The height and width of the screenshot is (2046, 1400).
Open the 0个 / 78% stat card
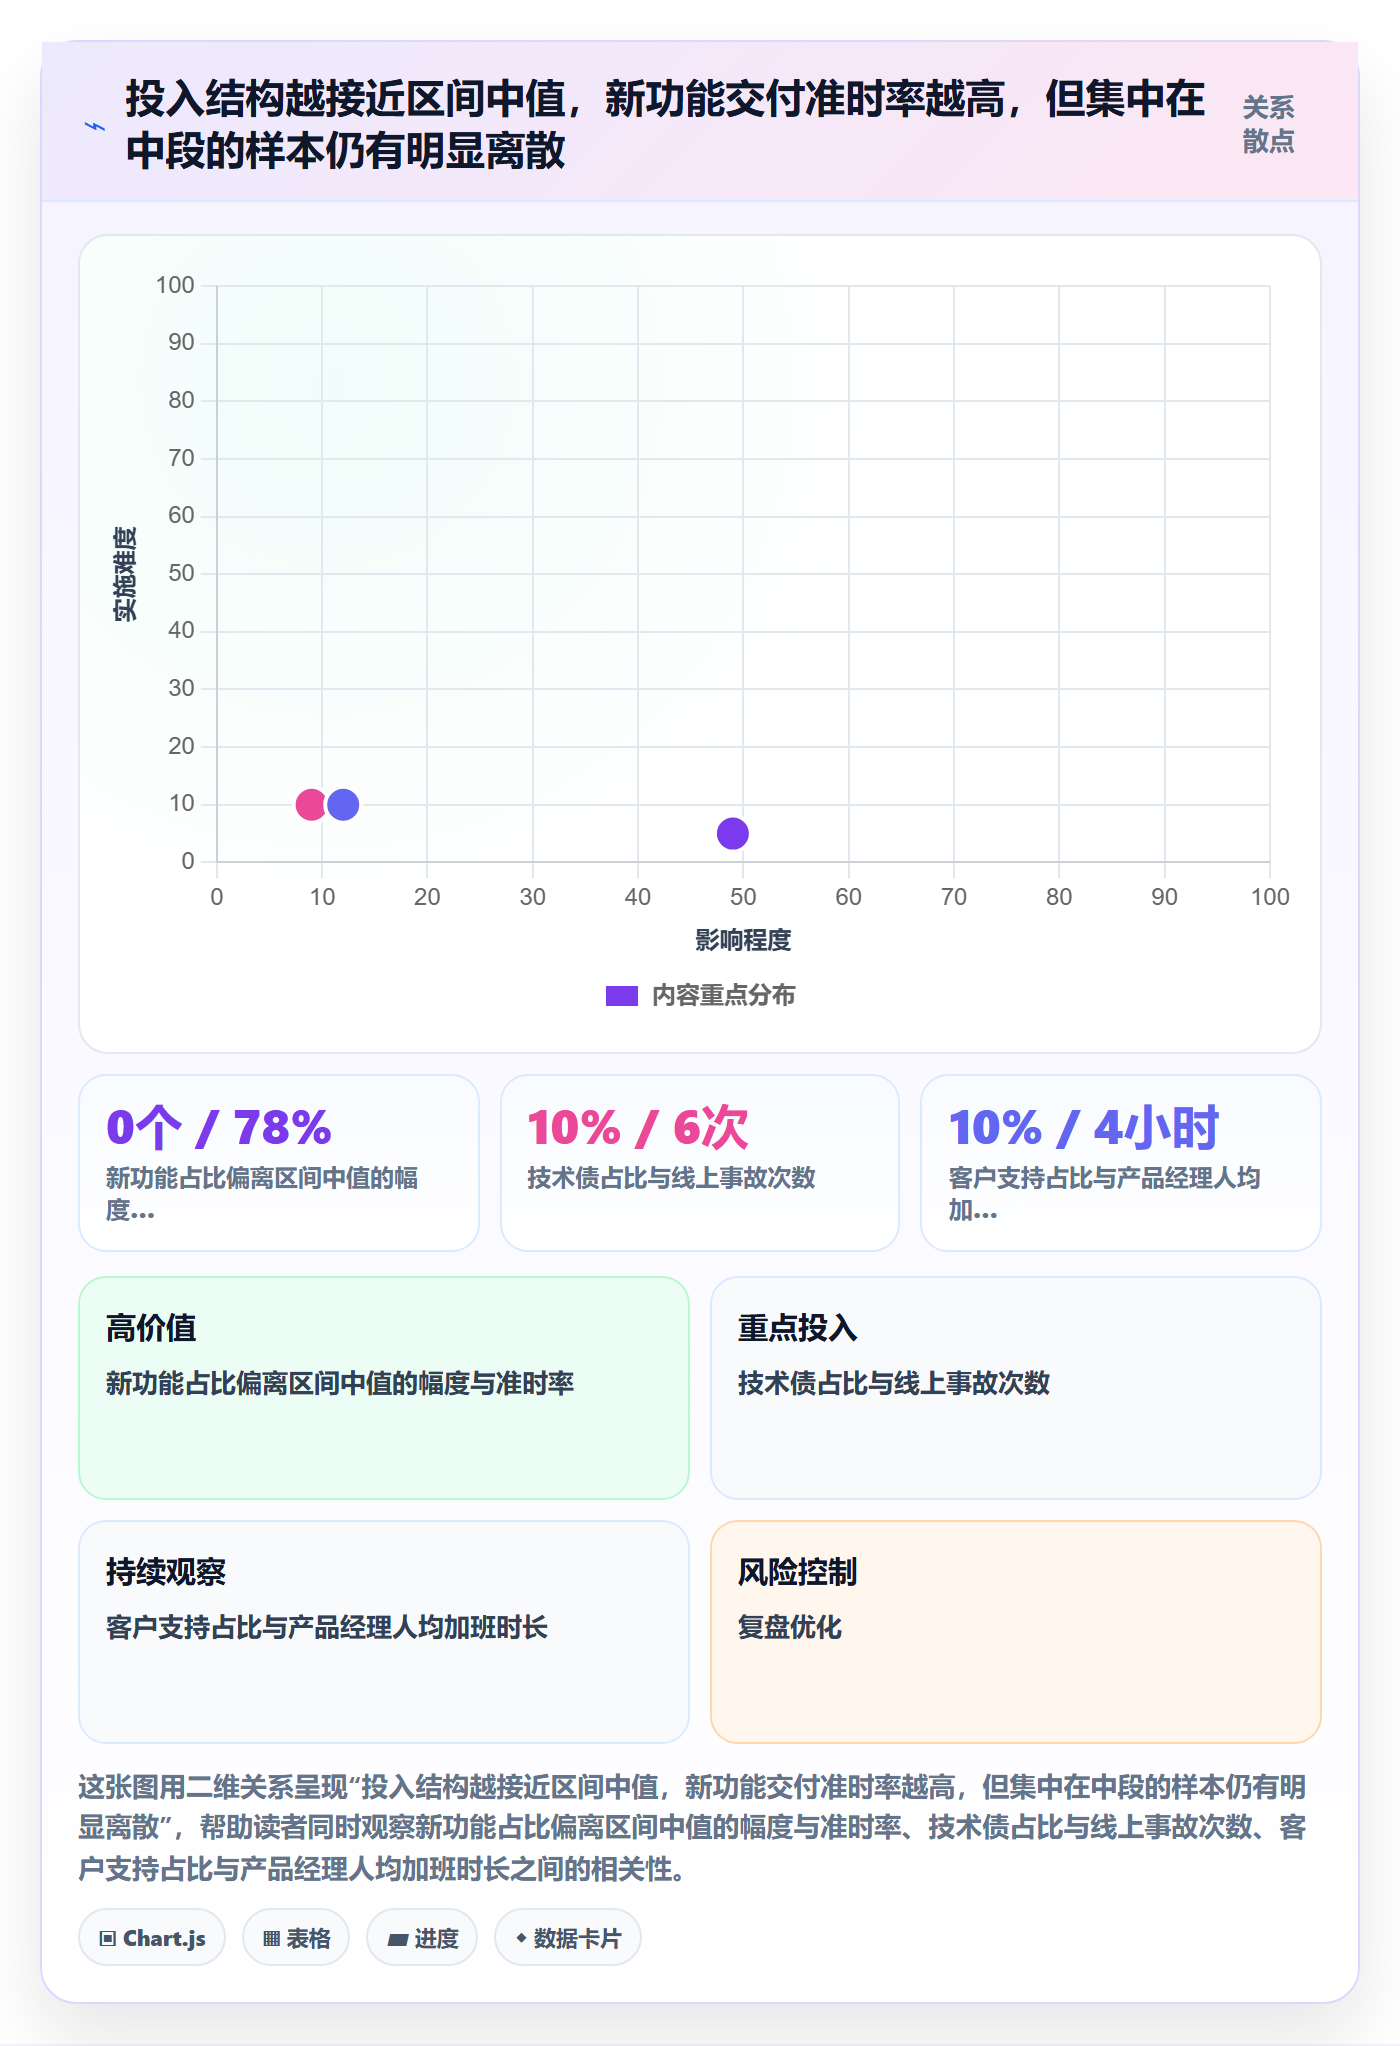[279, 1163]
